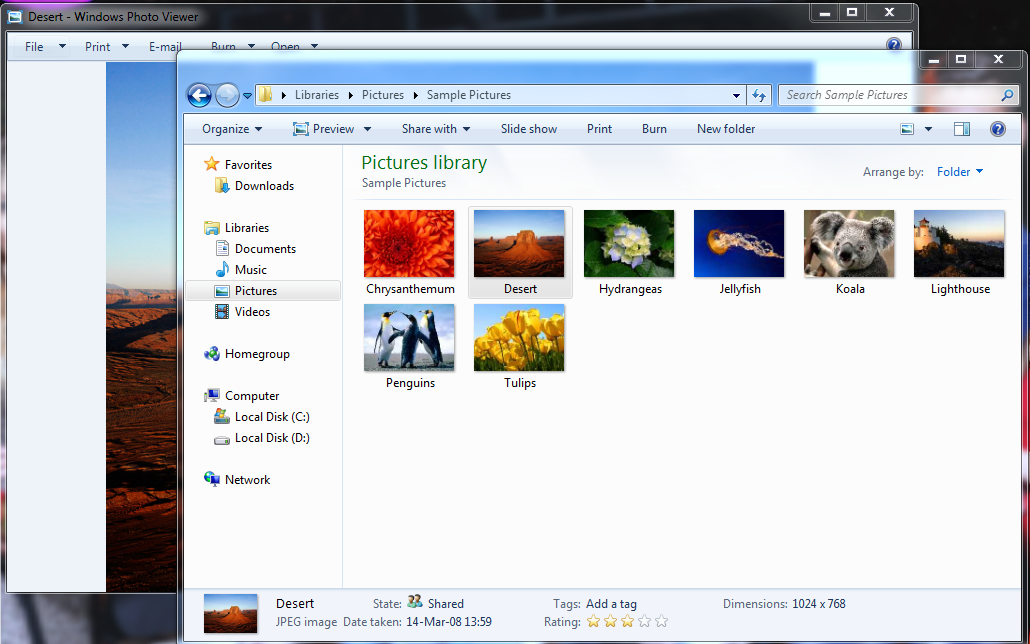This screenshot has height=644, width=1030.
Task: Open the Organize menu
Action: [x=232, y=129]
